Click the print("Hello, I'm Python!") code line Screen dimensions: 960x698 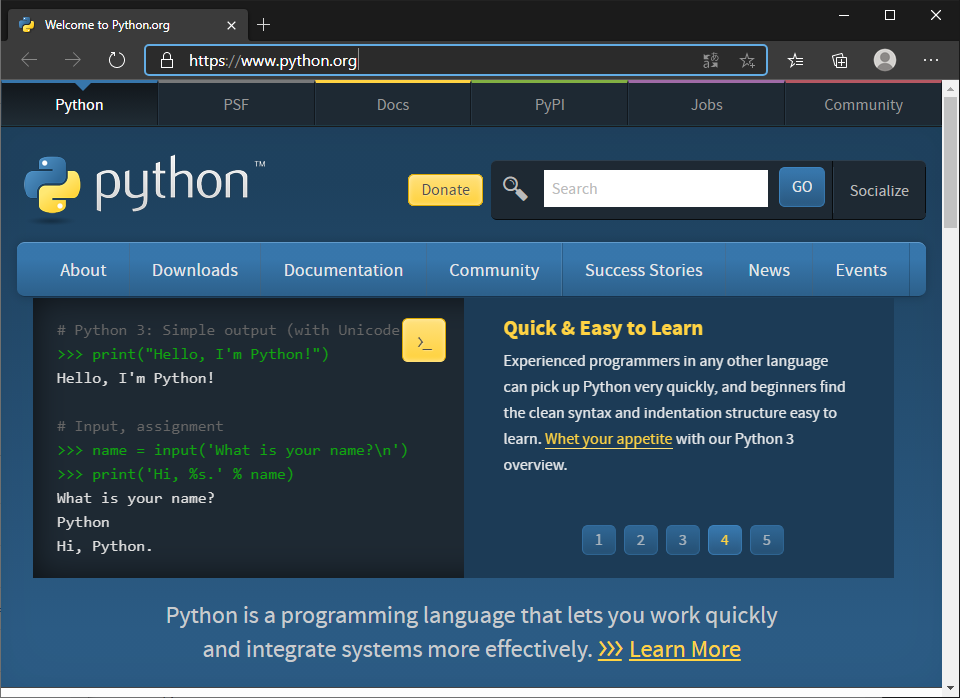193,354
